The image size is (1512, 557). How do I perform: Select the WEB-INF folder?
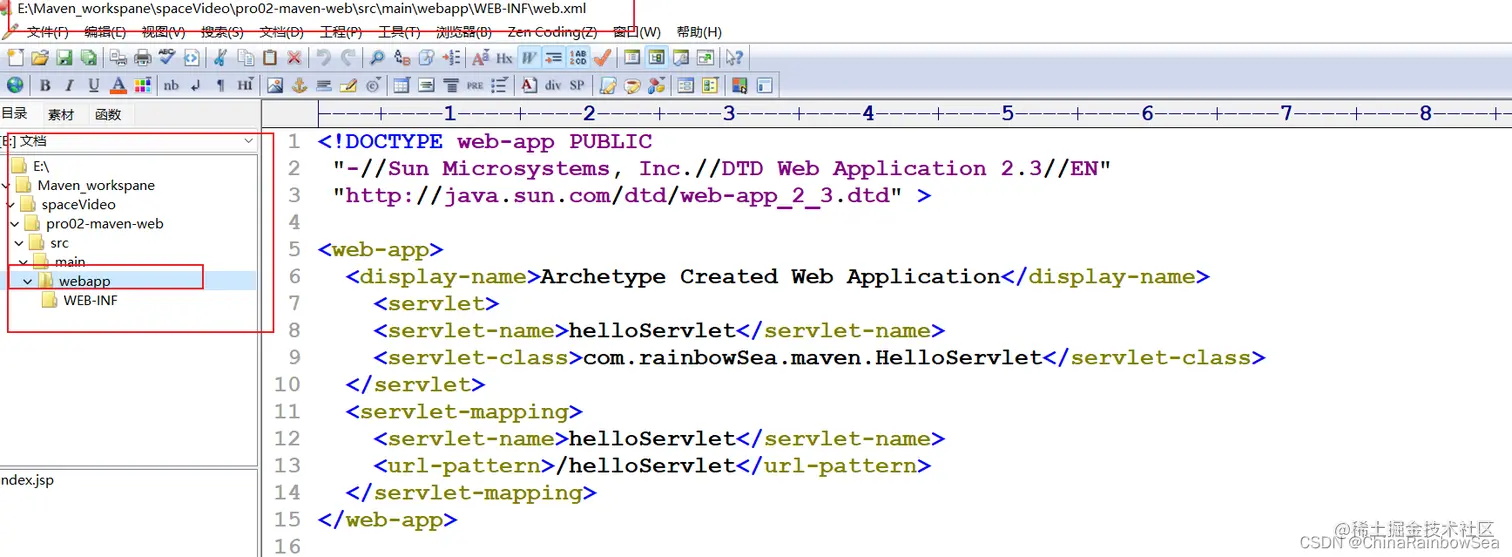click(x=90, y=300)
